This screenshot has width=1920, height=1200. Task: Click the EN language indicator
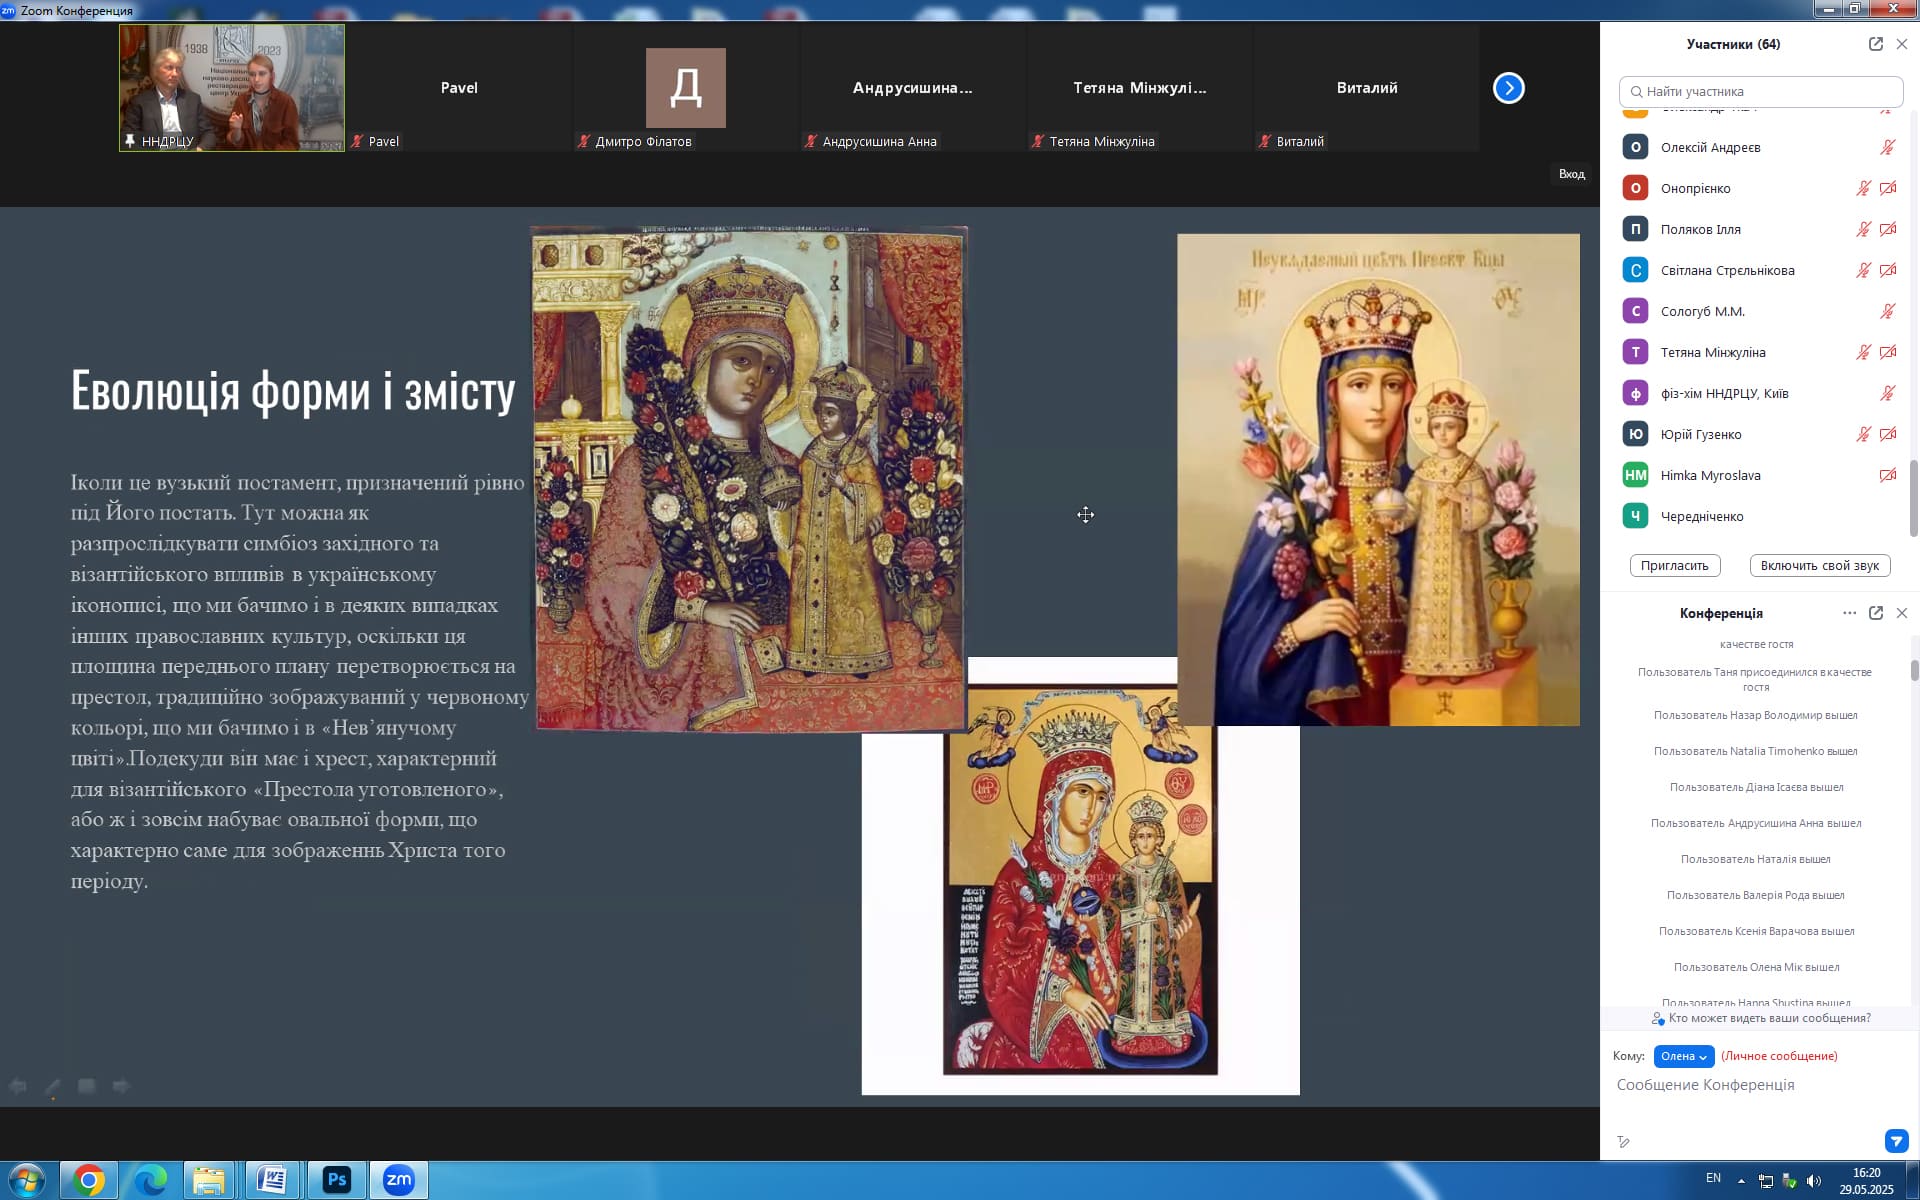click(1713, 1178)
